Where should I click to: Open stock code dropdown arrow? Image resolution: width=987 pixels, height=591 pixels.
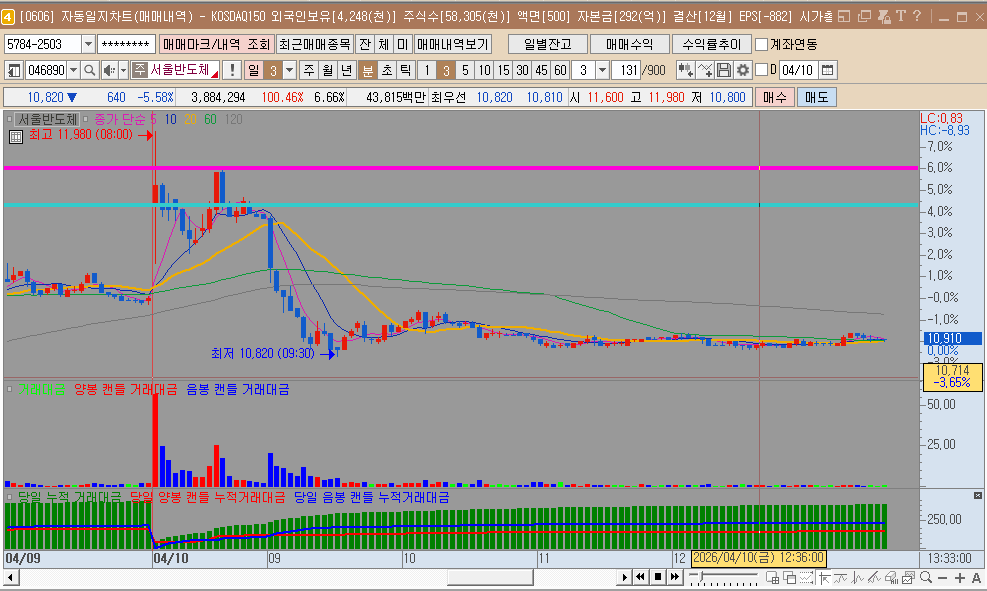[74, 70]
